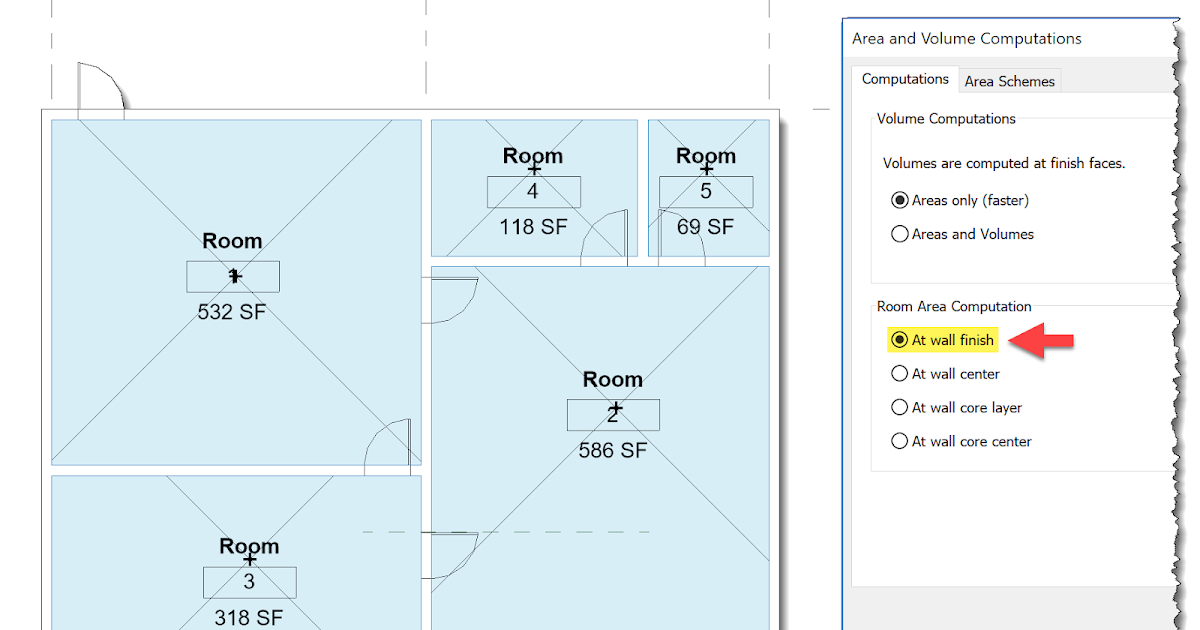
Task: Select the Room 3 tag
Action: [249, 582]
